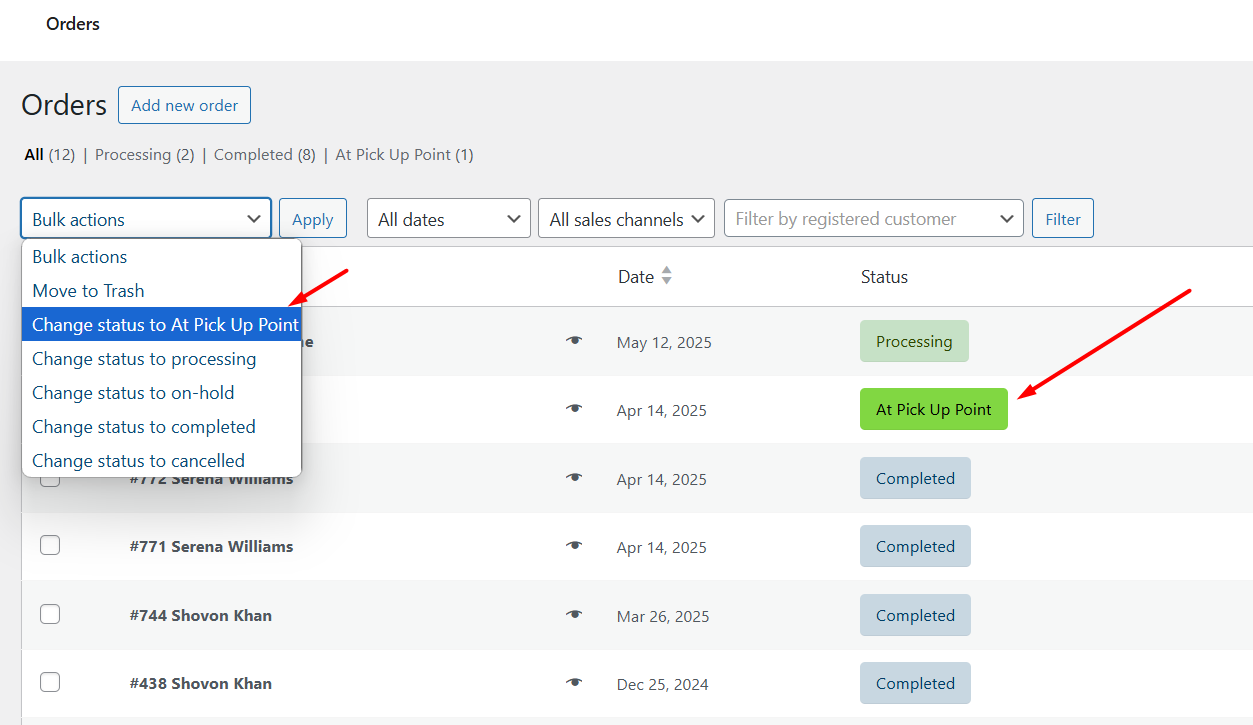Click Completed badge dated Apr 14, 2025 for order #772
Viewport: 1253px width, 725px height.
(x=915, y=478)
